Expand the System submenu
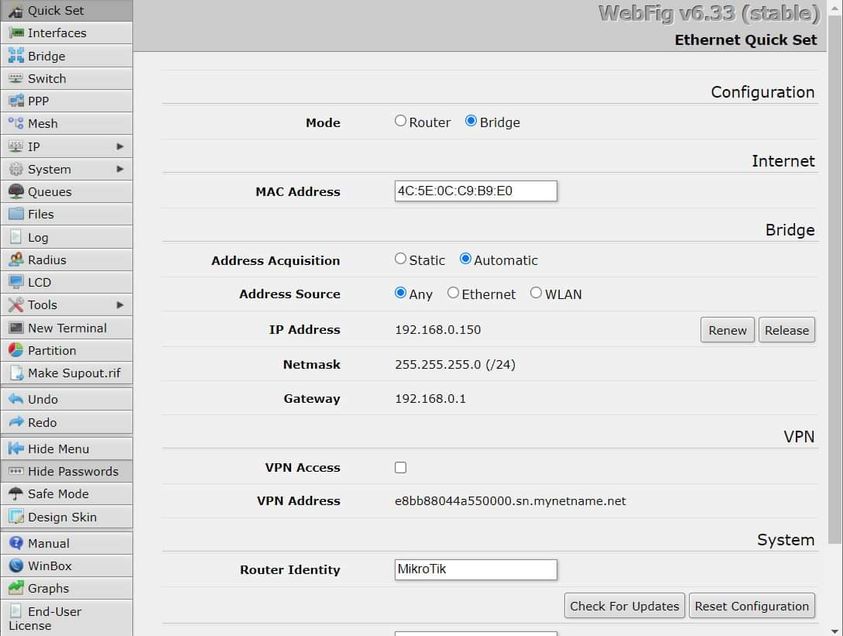 tap(120, 169)
